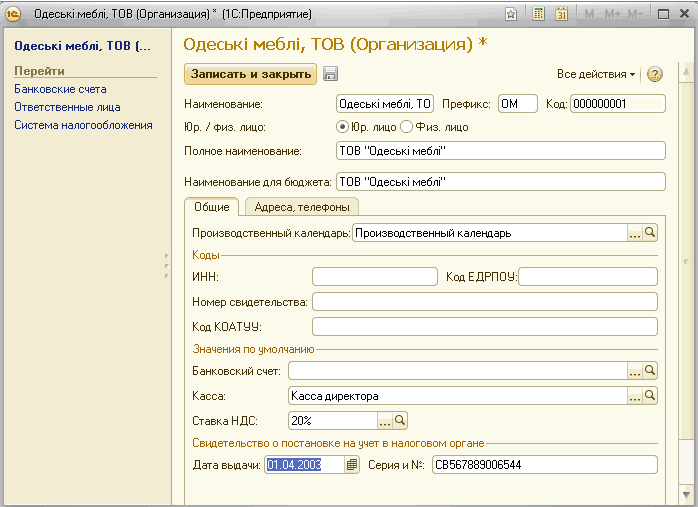Switch to the Общие tab
The height and width of the screenshot is (507, 698).
(x=212, y=207)
